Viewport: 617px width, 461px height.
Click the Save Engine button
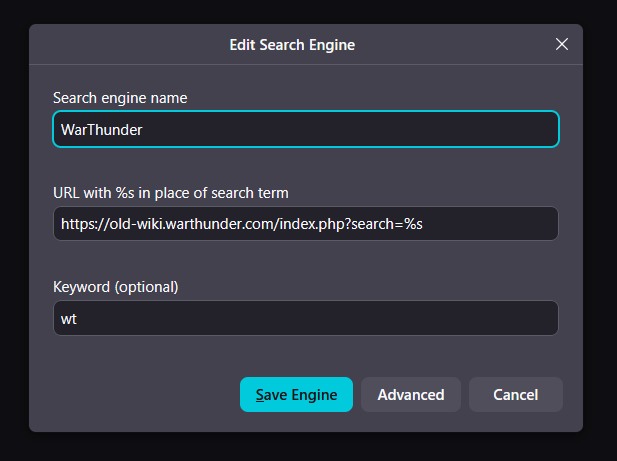(296, 394)
